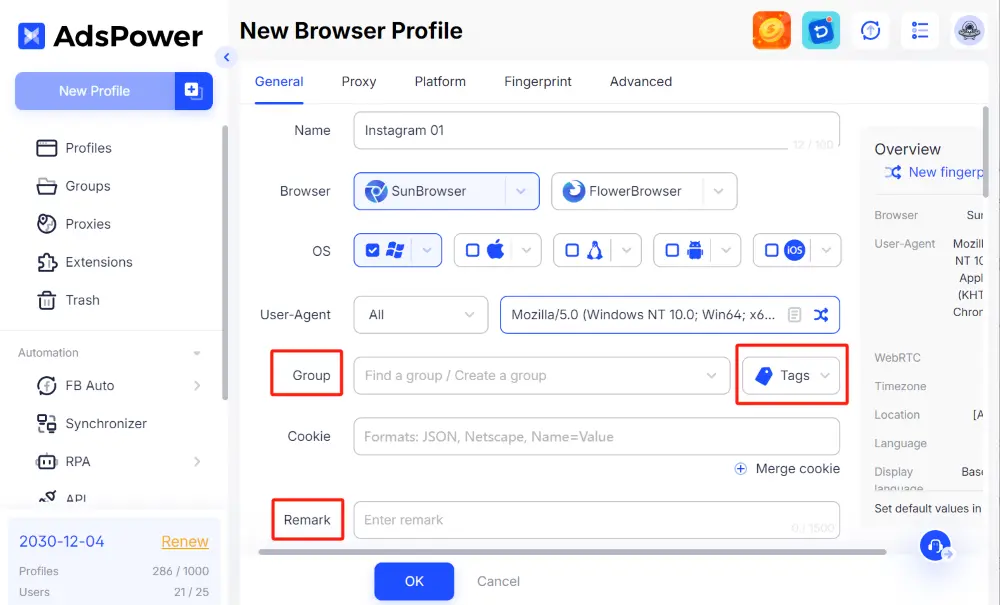The height and width of the screenshot is (605, 1000).
Task: Toggle the Linux OS checkbox
Action: [572, 250]
